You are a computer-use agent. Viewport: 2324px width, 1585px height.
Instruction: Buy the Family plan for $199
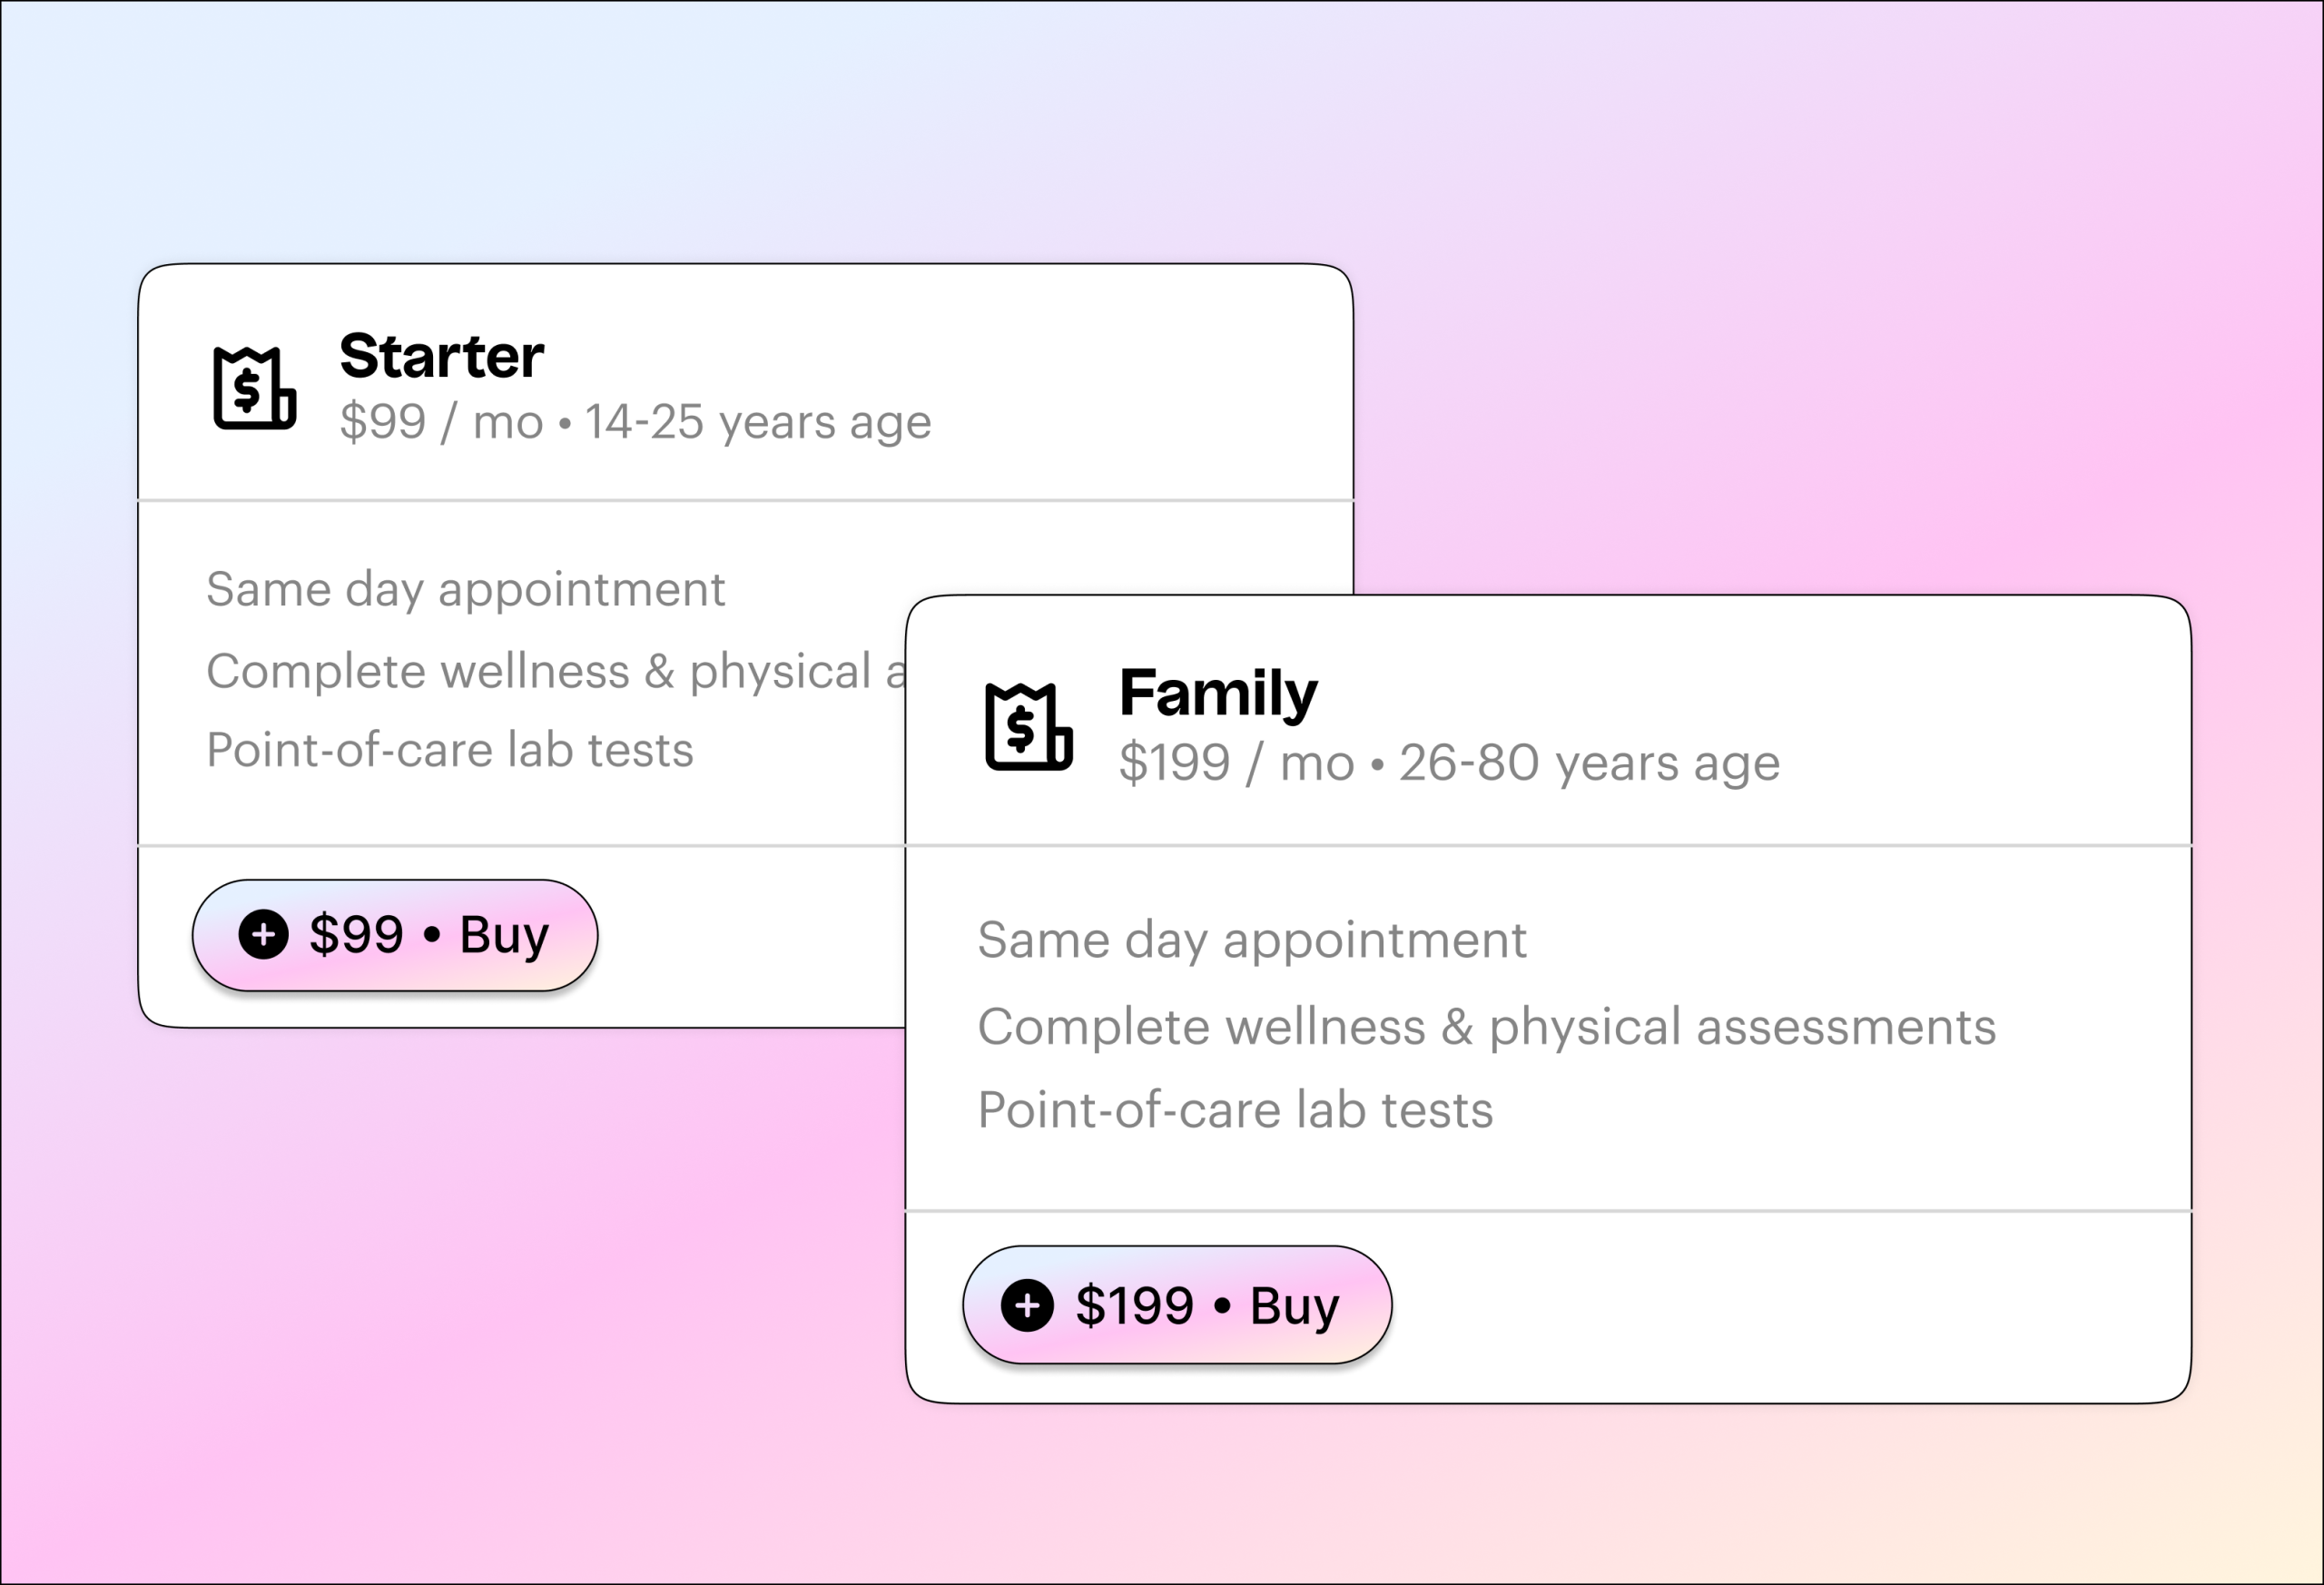coord(1176,1305)
